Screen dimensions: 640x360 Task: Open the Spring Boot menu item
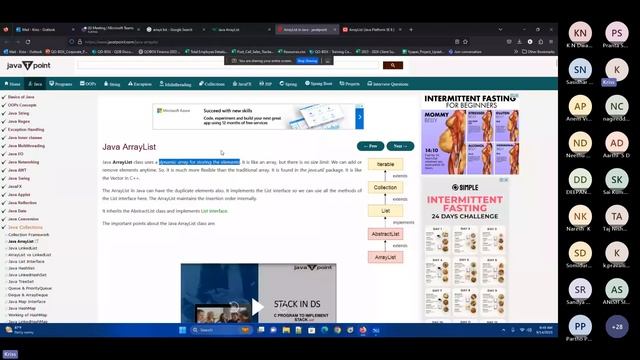pos(319,84)
